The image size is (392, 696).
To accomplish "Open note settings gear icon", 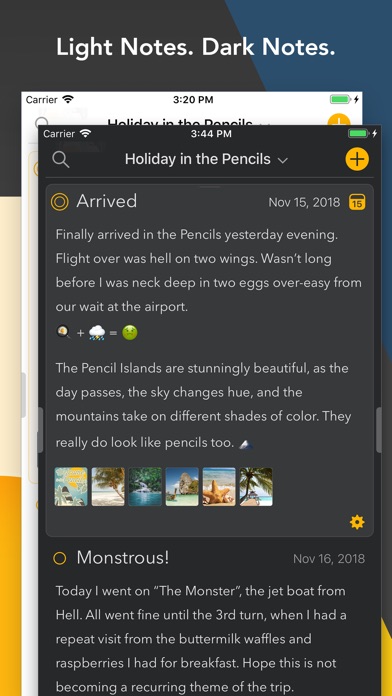I will [357, 522].
